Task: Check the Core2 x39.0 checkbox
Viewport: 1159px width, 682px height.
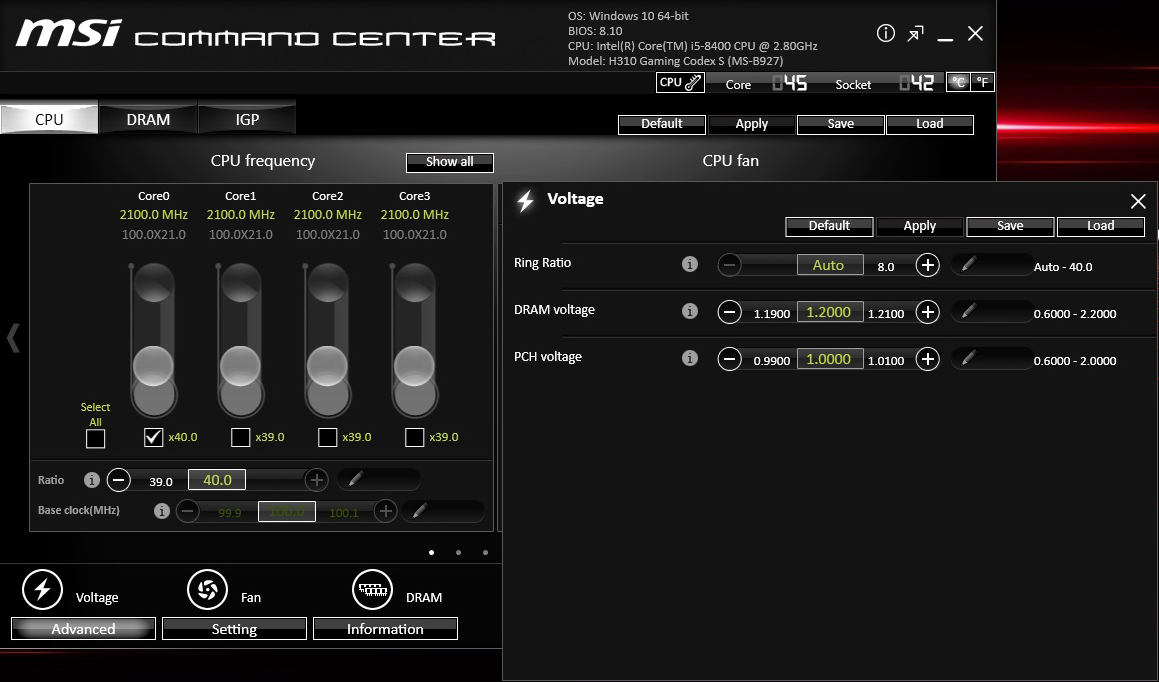Action: pos(327,437)
